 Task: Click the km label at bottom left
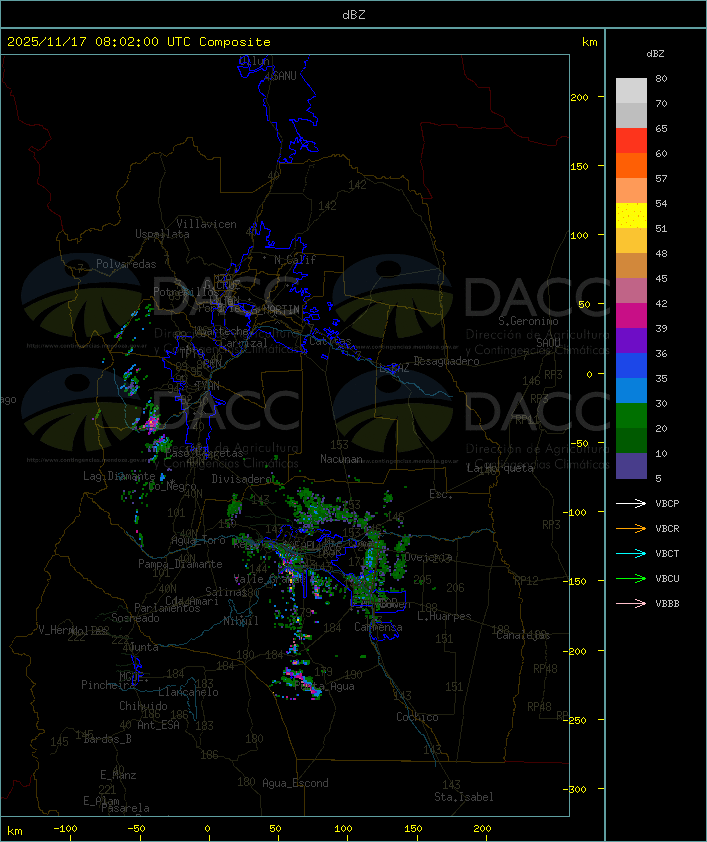15,831
